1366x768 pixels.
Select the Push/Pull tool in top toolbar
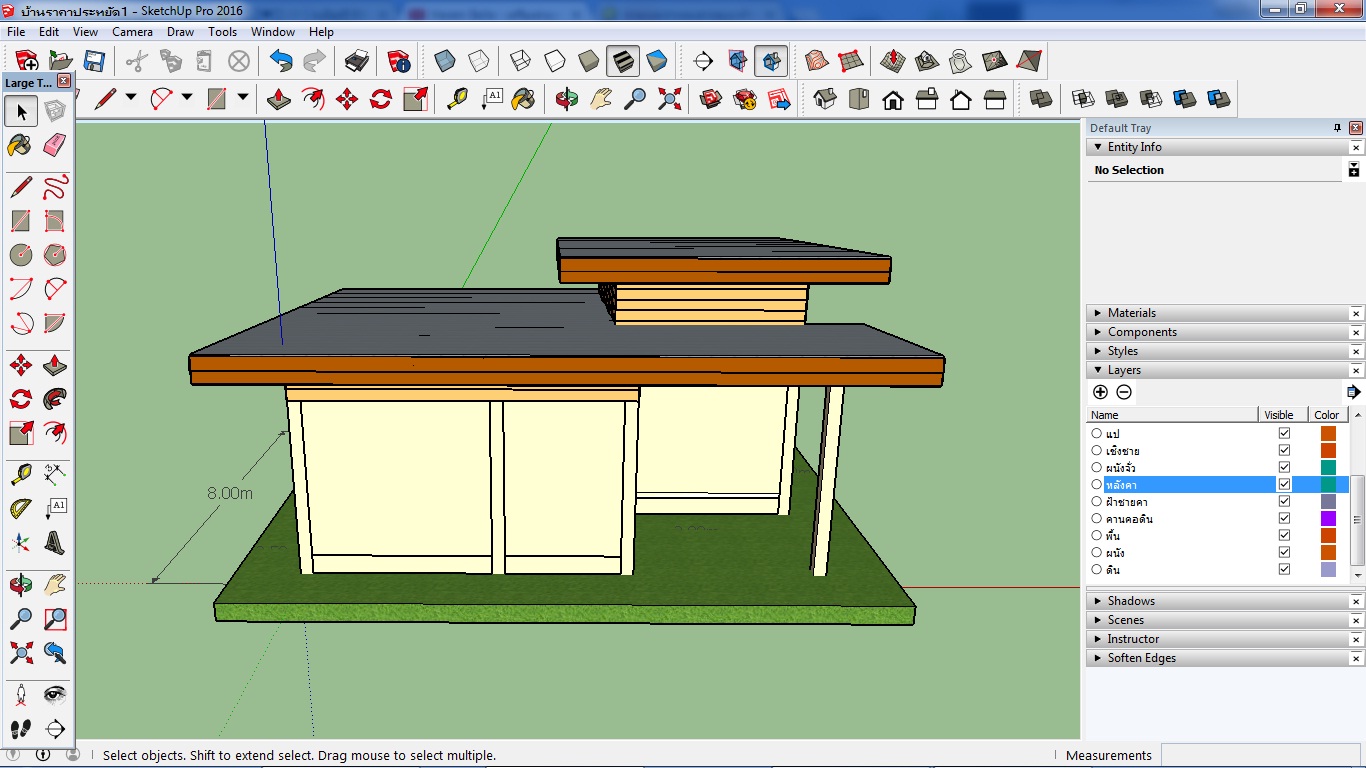[x=278, y=100]
